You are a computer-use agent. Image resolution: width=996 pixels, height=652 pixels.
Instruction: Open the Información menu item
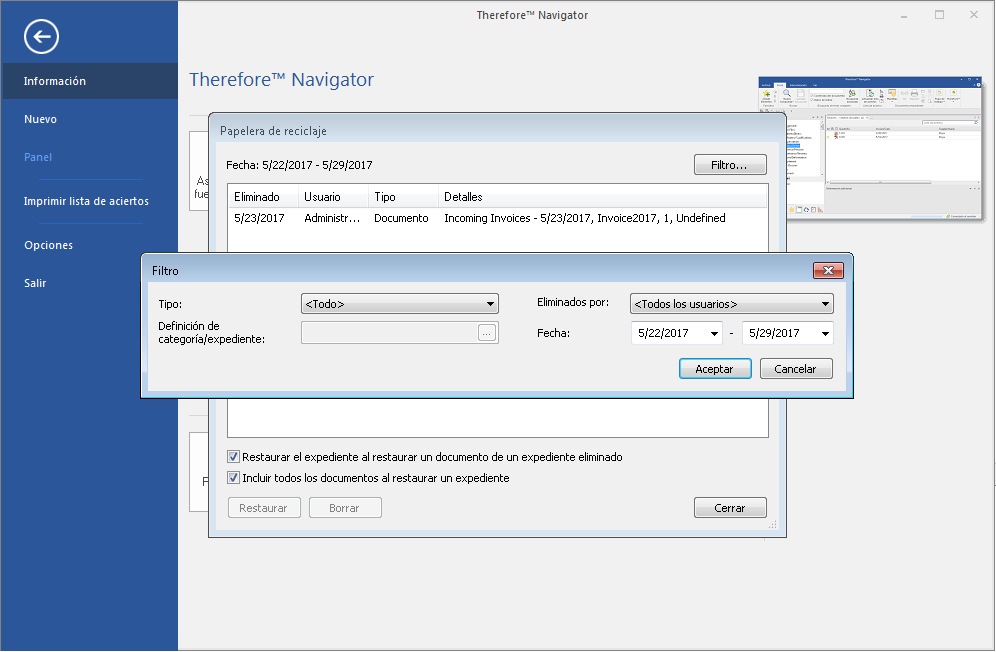click(90, 81)
